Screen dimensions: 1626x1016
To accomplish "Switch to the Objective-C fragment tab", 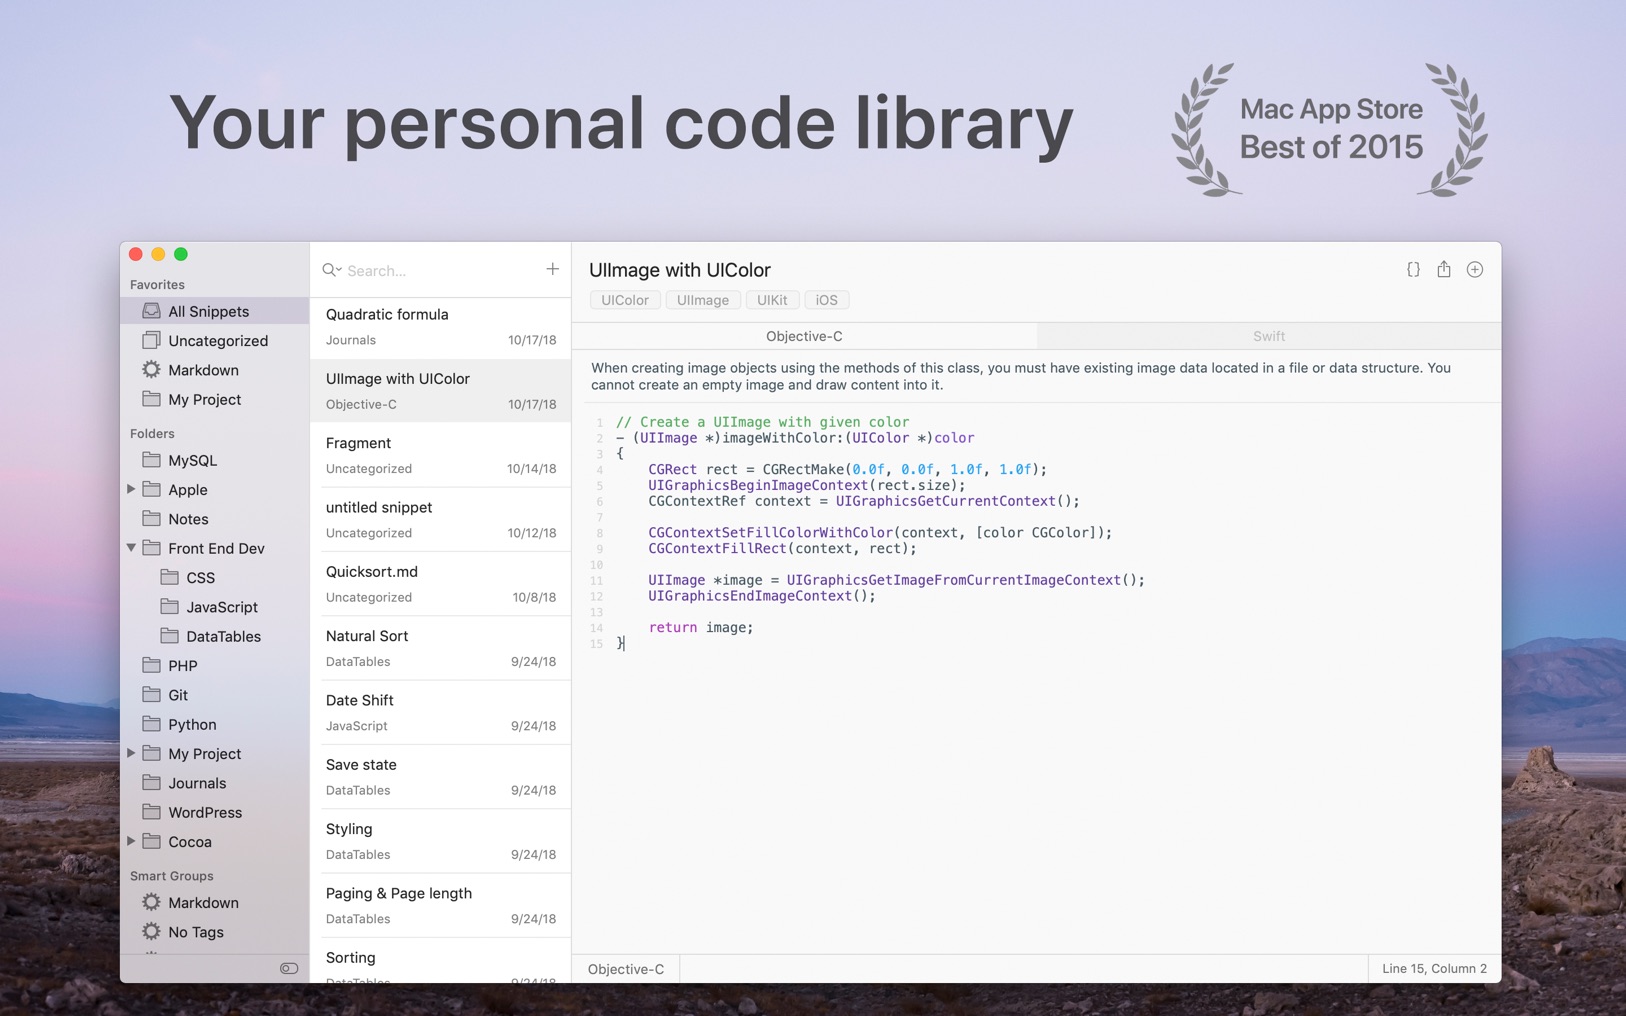I will click(804, 336).
